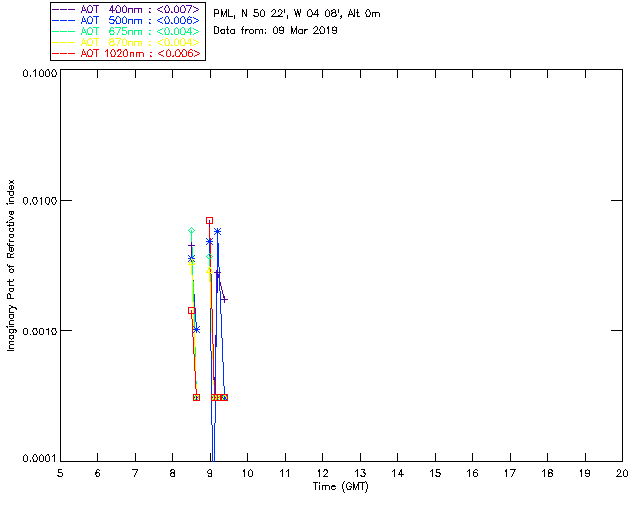This screenshot has width=640, height=512.
Task: Click the x-axis tick label 9
Action: point(210,473)
